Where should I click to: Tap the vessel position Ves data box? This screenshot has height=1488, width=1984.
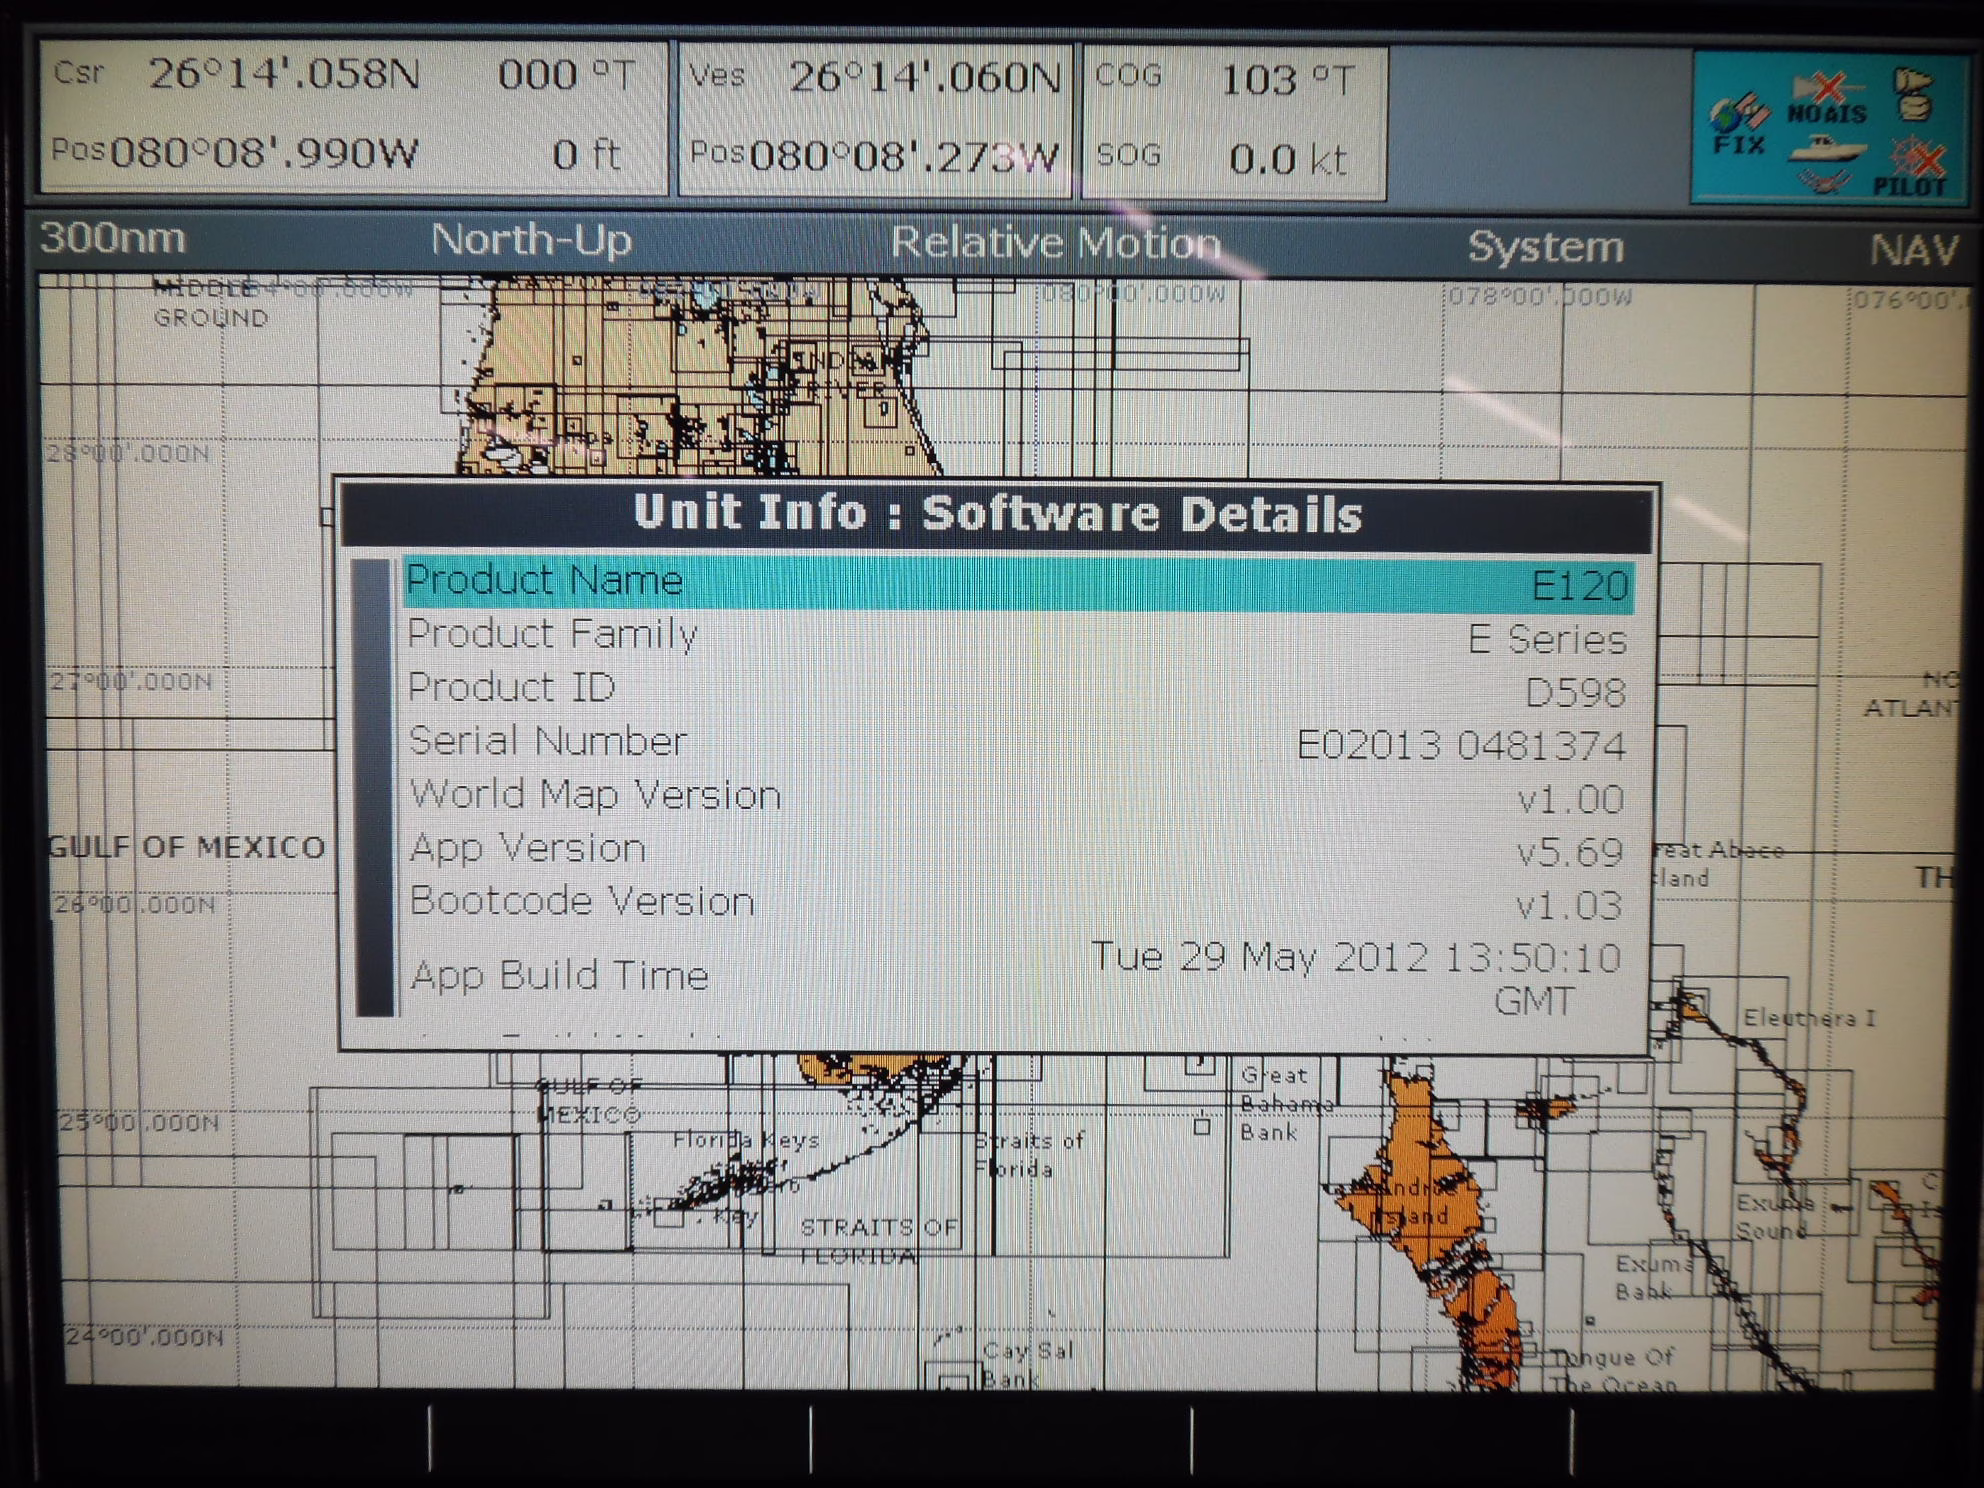[x=874, y=118]
